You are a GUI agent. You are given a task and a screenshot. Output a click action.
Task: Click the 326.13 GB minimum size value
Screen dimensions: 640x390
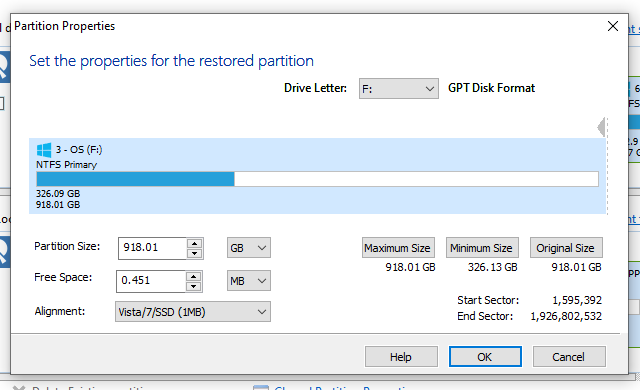(493, 267)
